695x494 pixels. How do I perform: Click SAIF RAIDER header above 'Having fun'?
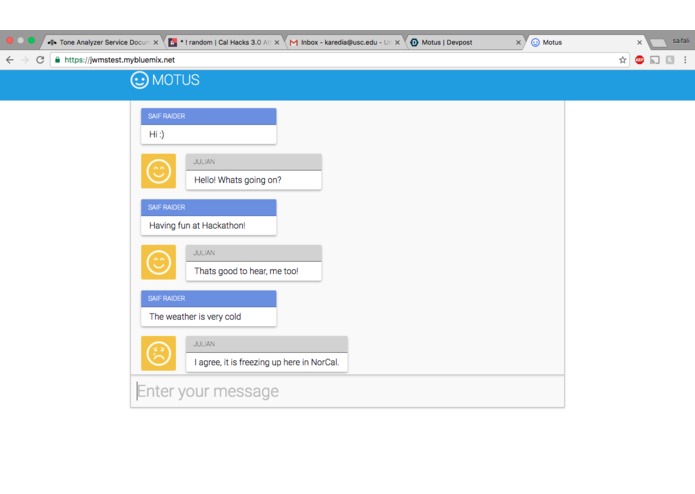tap(209, 207)
